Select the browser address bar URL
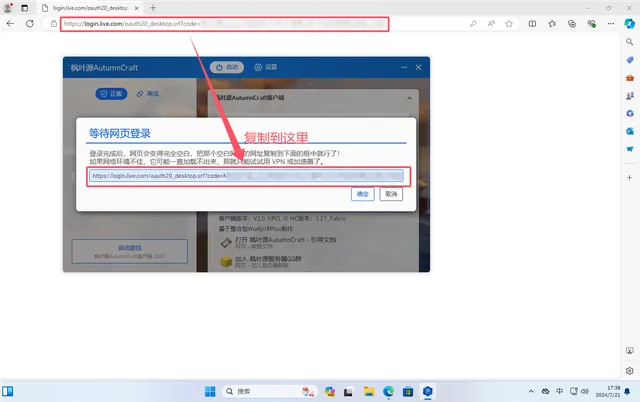Image resolution: width=640 pixels, height=402 pixels. click(224, 24)
